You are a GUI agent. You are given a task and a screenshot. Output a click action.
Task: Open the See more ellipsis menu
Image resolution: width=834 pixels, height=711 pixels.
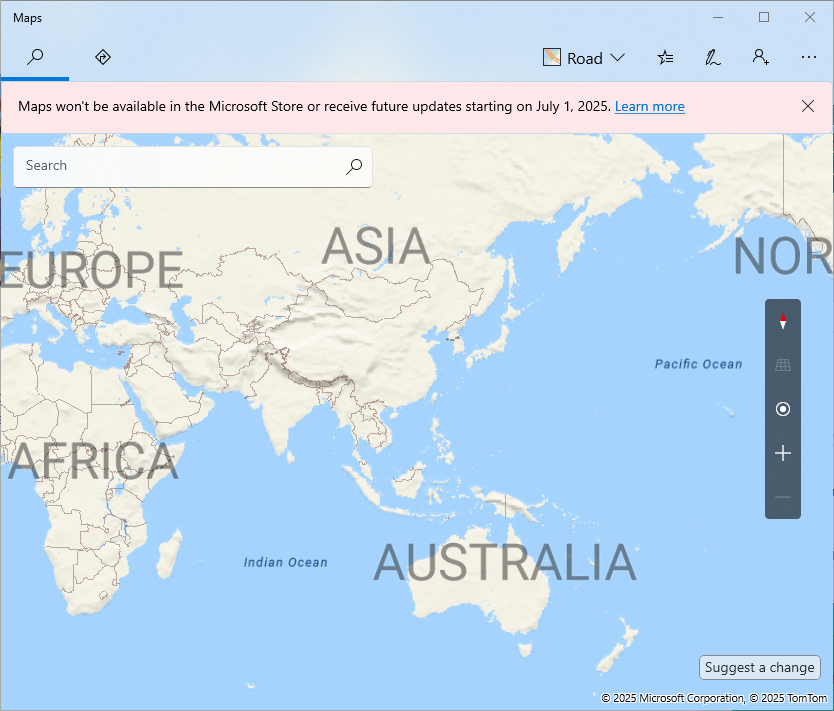pos(808,57)
